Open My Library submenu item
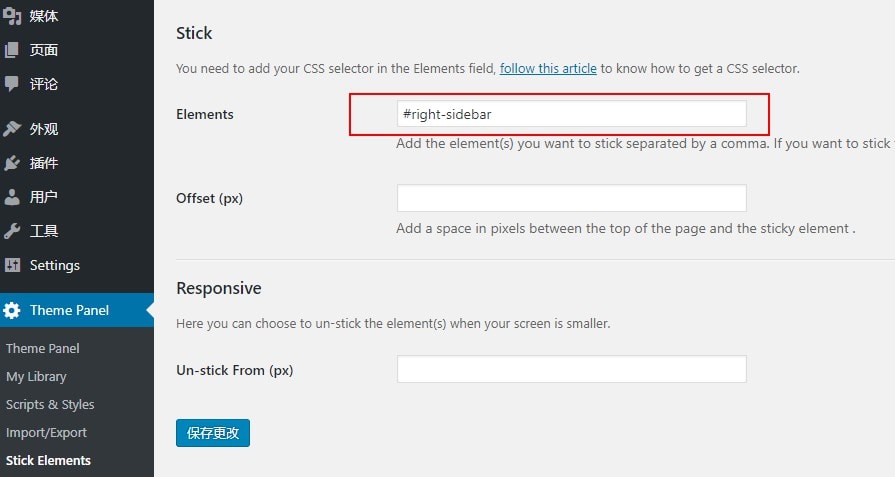Viewport: 895px width, 477px height. click(36, 376)
